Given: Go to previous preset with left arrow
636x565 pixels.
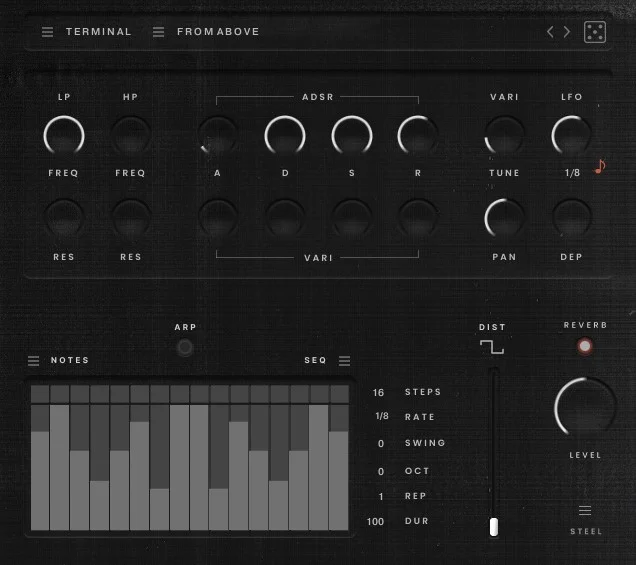Looking at the screenshot, I should click(550, 32).
